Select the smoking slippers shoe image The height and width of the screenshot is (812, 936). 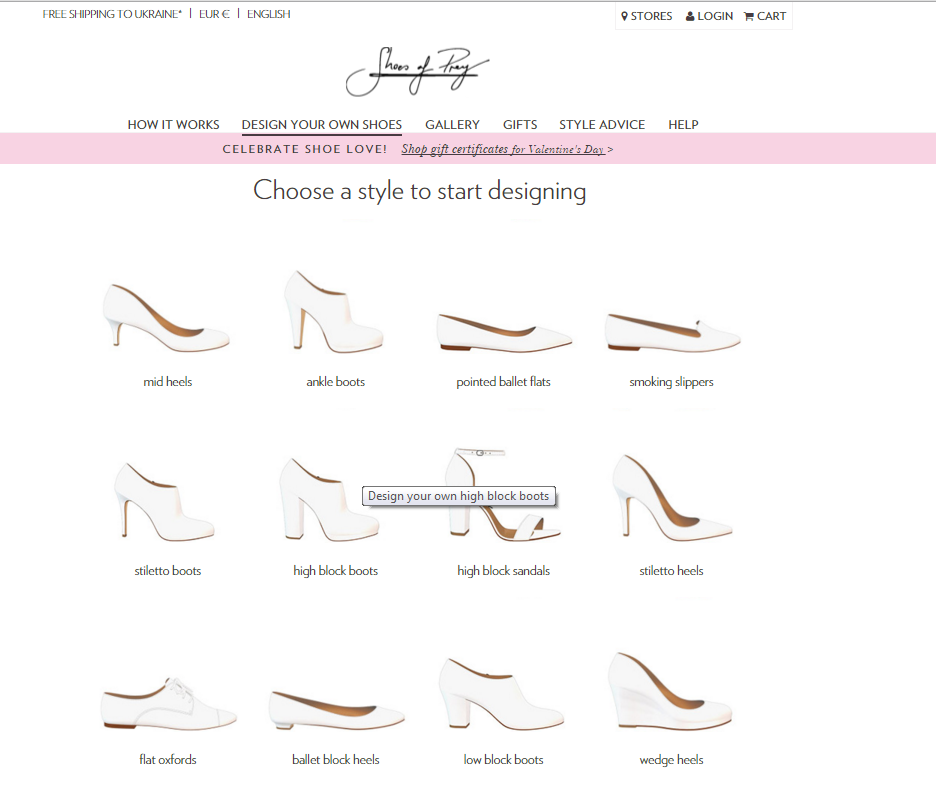(672, 332)
